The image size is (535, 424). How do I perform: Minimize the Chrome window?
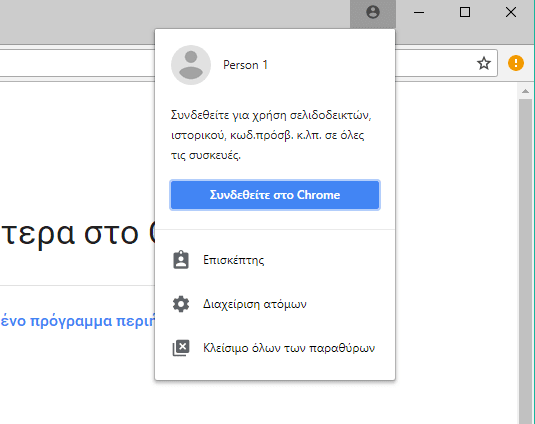coord(419,12)
